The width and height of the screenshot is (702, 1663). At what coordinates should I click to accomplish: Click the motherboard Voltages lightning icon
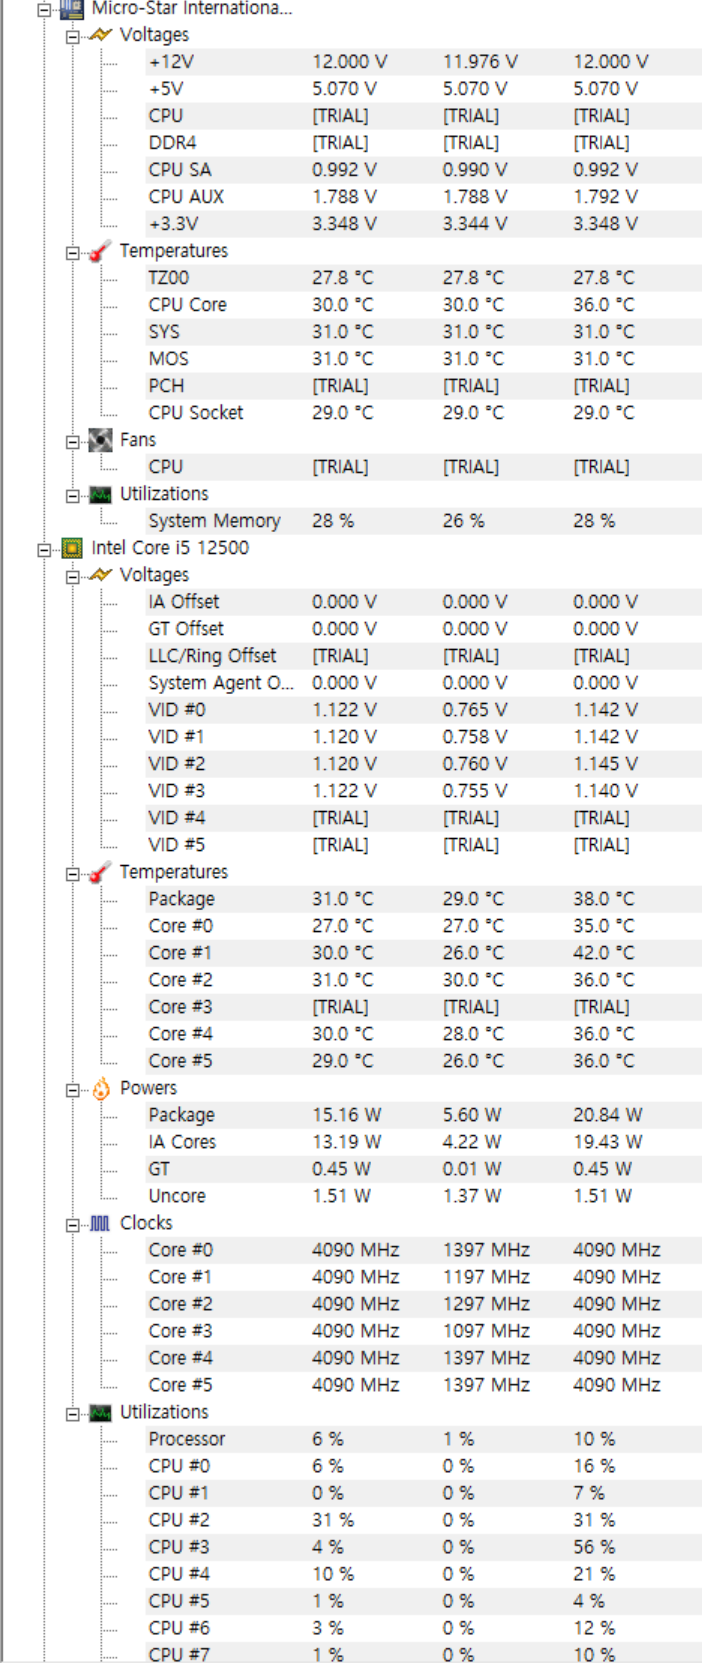pyautogui.click(x=100, y=35)
